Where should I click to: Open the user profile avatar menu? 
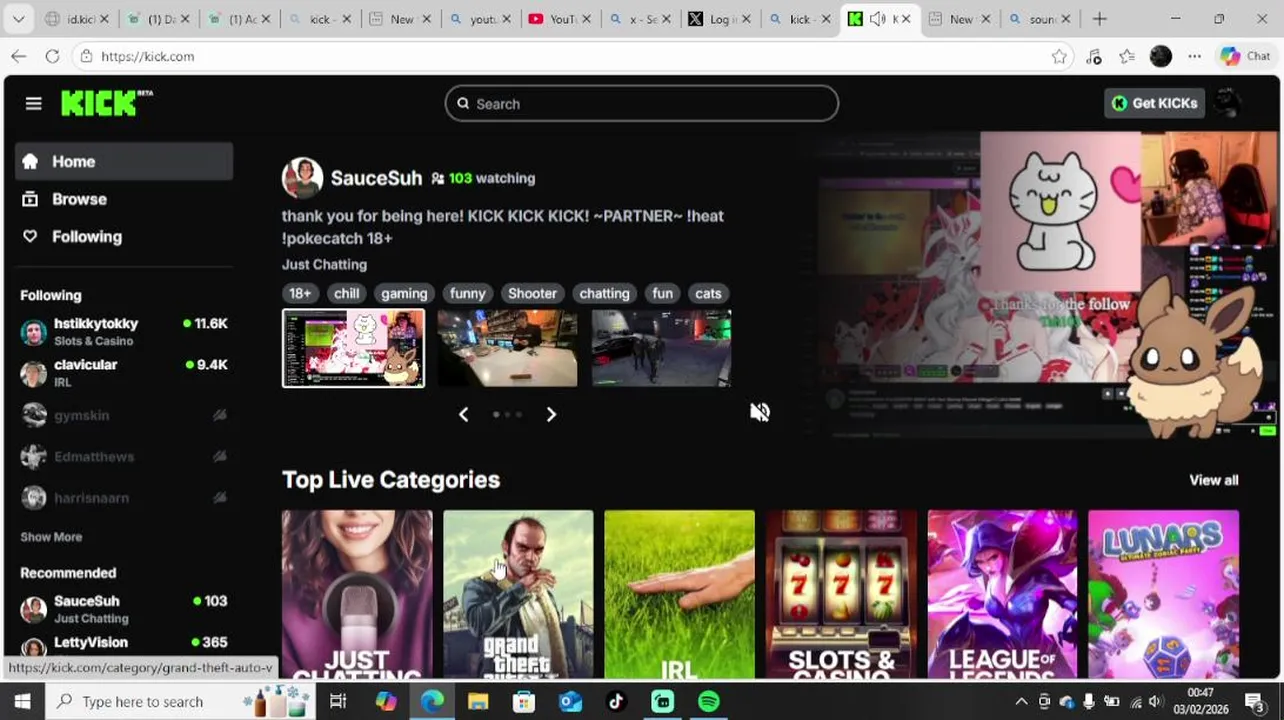(1228, 103)
